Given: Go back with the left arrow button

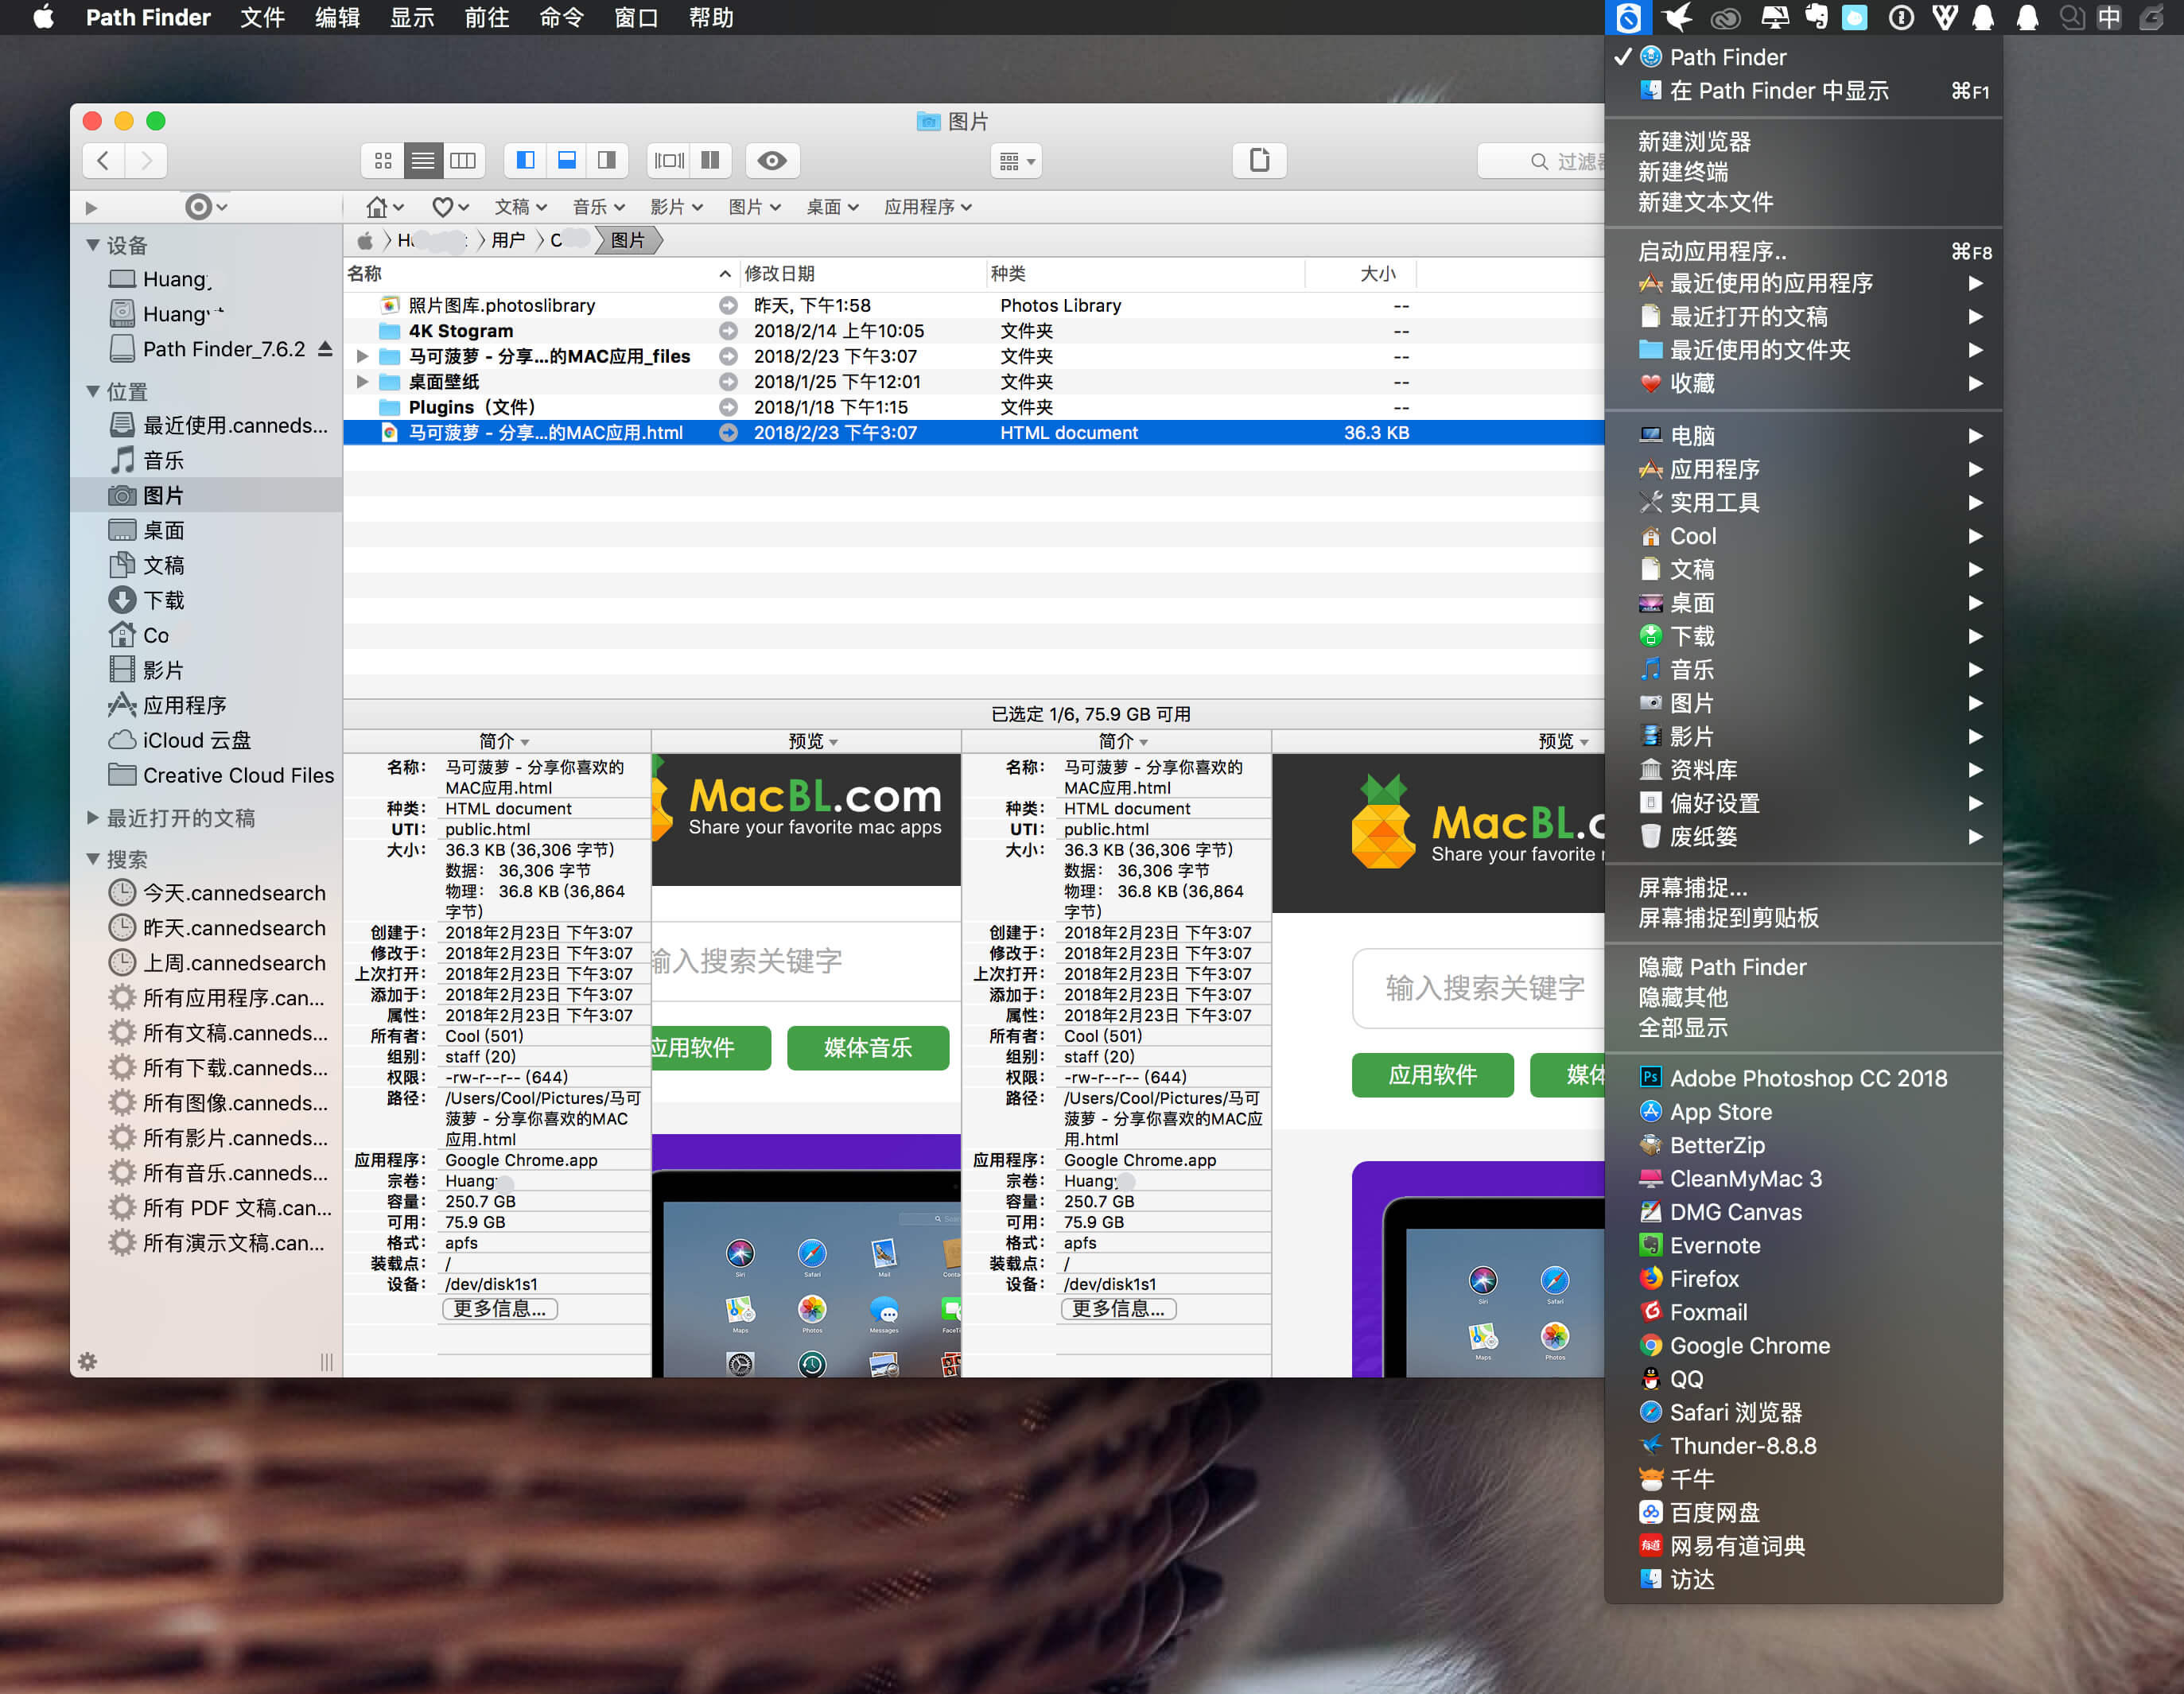Looking at the screenshot, I should pos(104,160).
